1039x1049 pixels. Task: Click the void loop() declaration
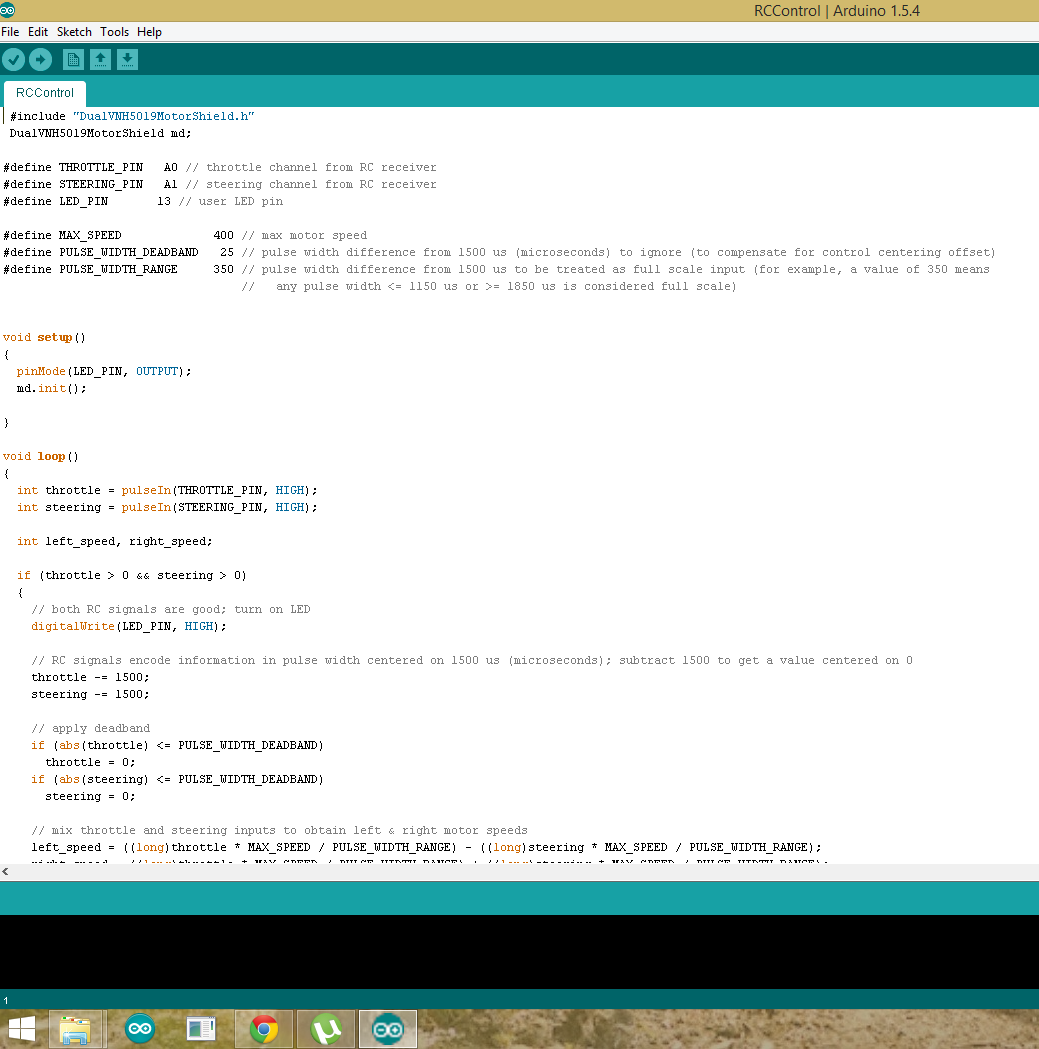coord(41,456)
